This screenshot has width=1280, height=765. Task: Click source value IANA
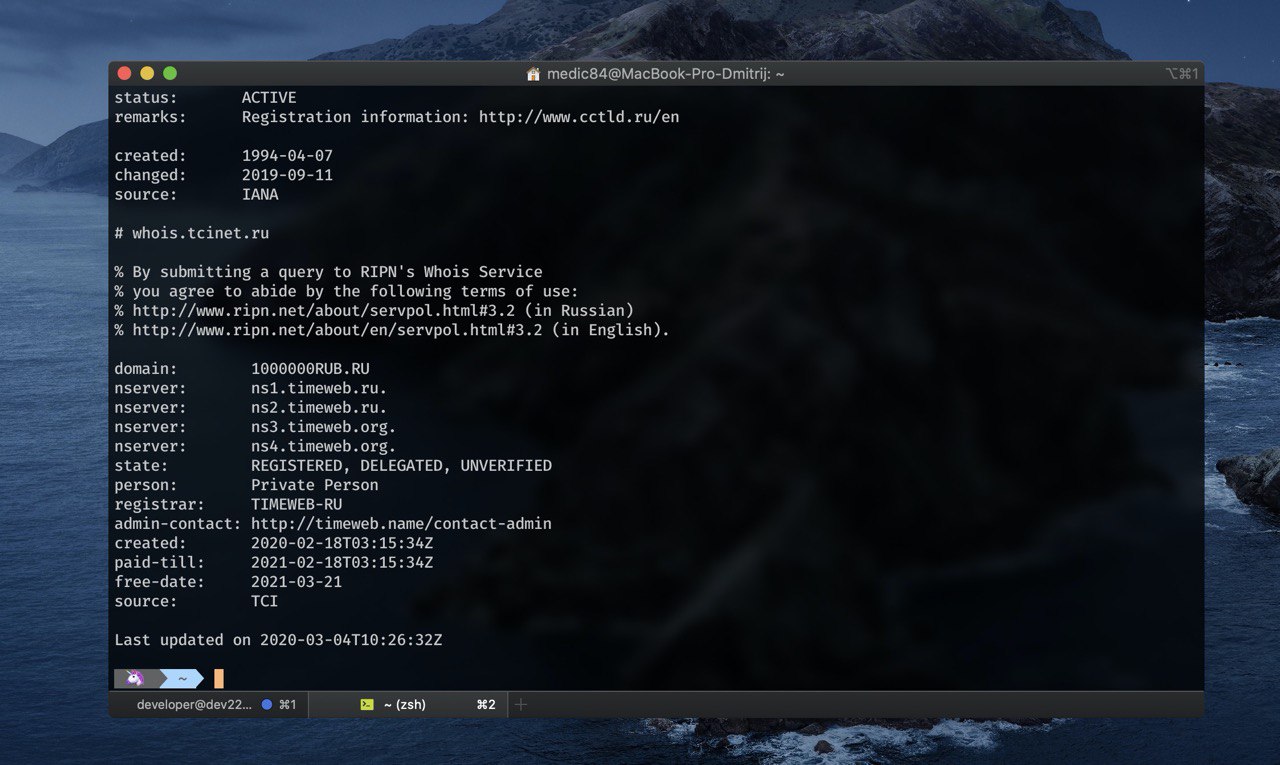click(x=260, y=195)
